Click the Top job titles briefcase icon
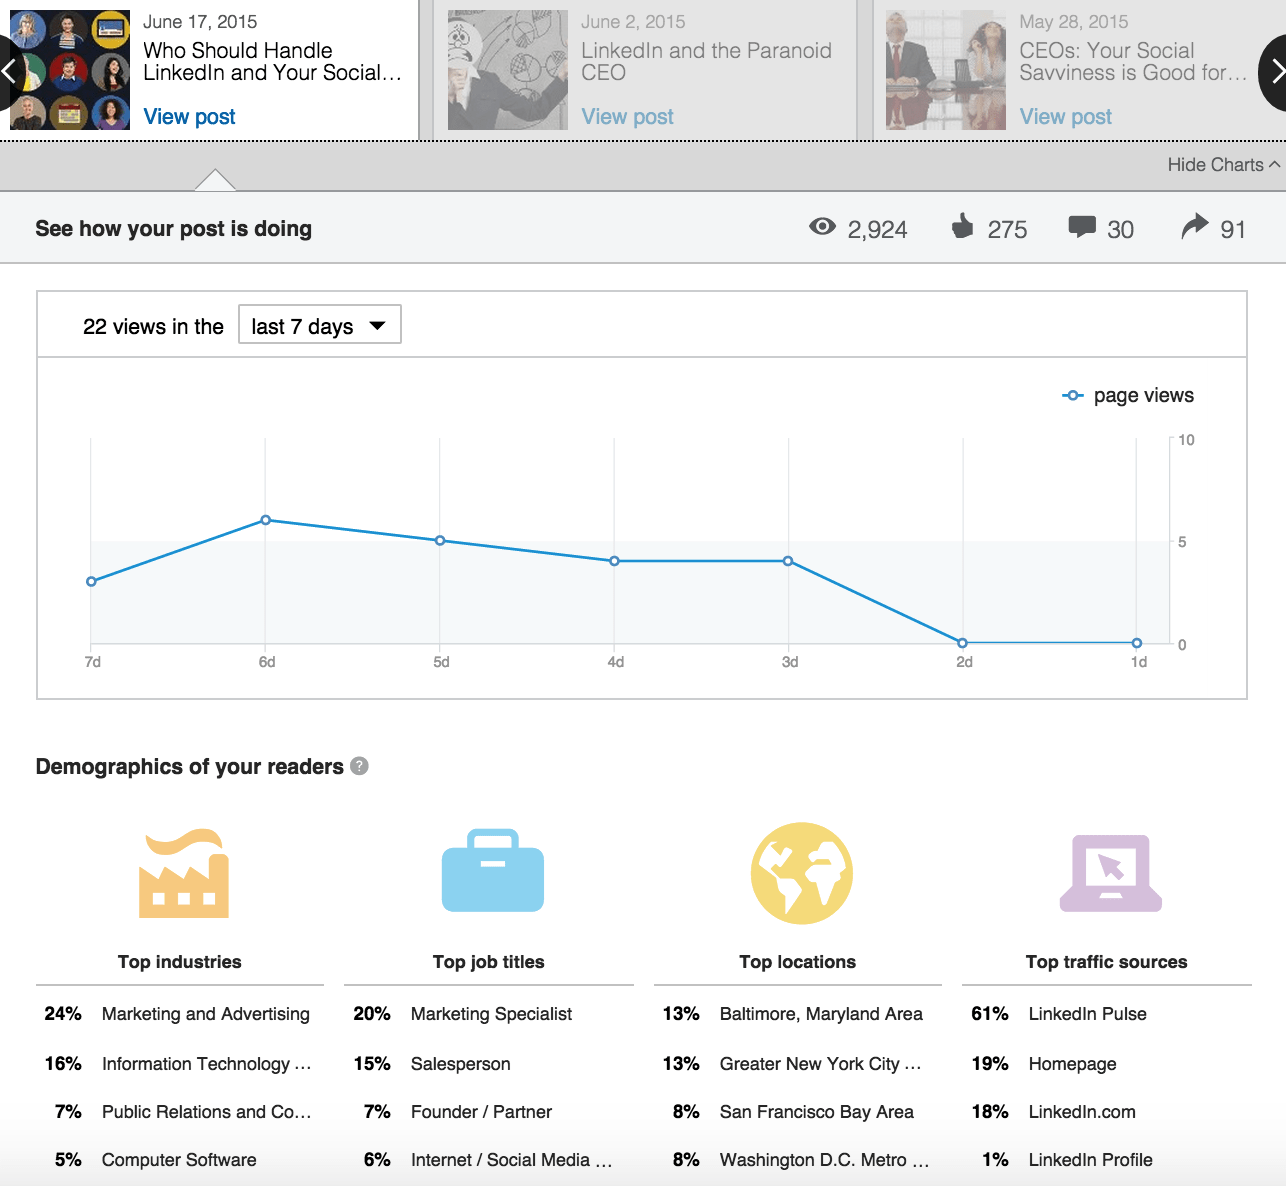Viewport: 1286px width, 1186px height. [493, 870]
